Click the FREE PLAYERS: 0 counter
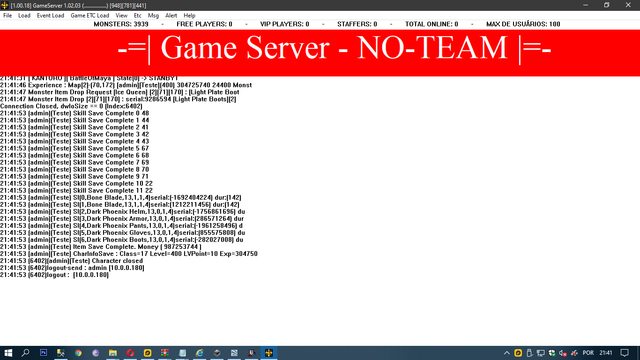The width and height of the screenshot is (640, 360). tap(204, 24)
